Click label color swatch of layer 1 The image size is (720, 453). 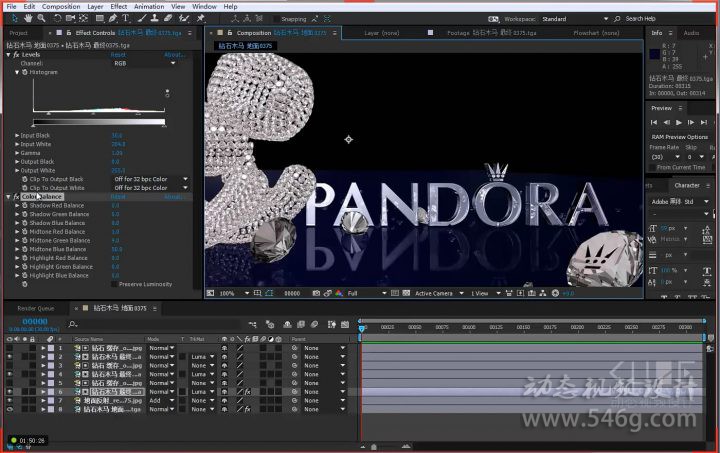(51, 348)
